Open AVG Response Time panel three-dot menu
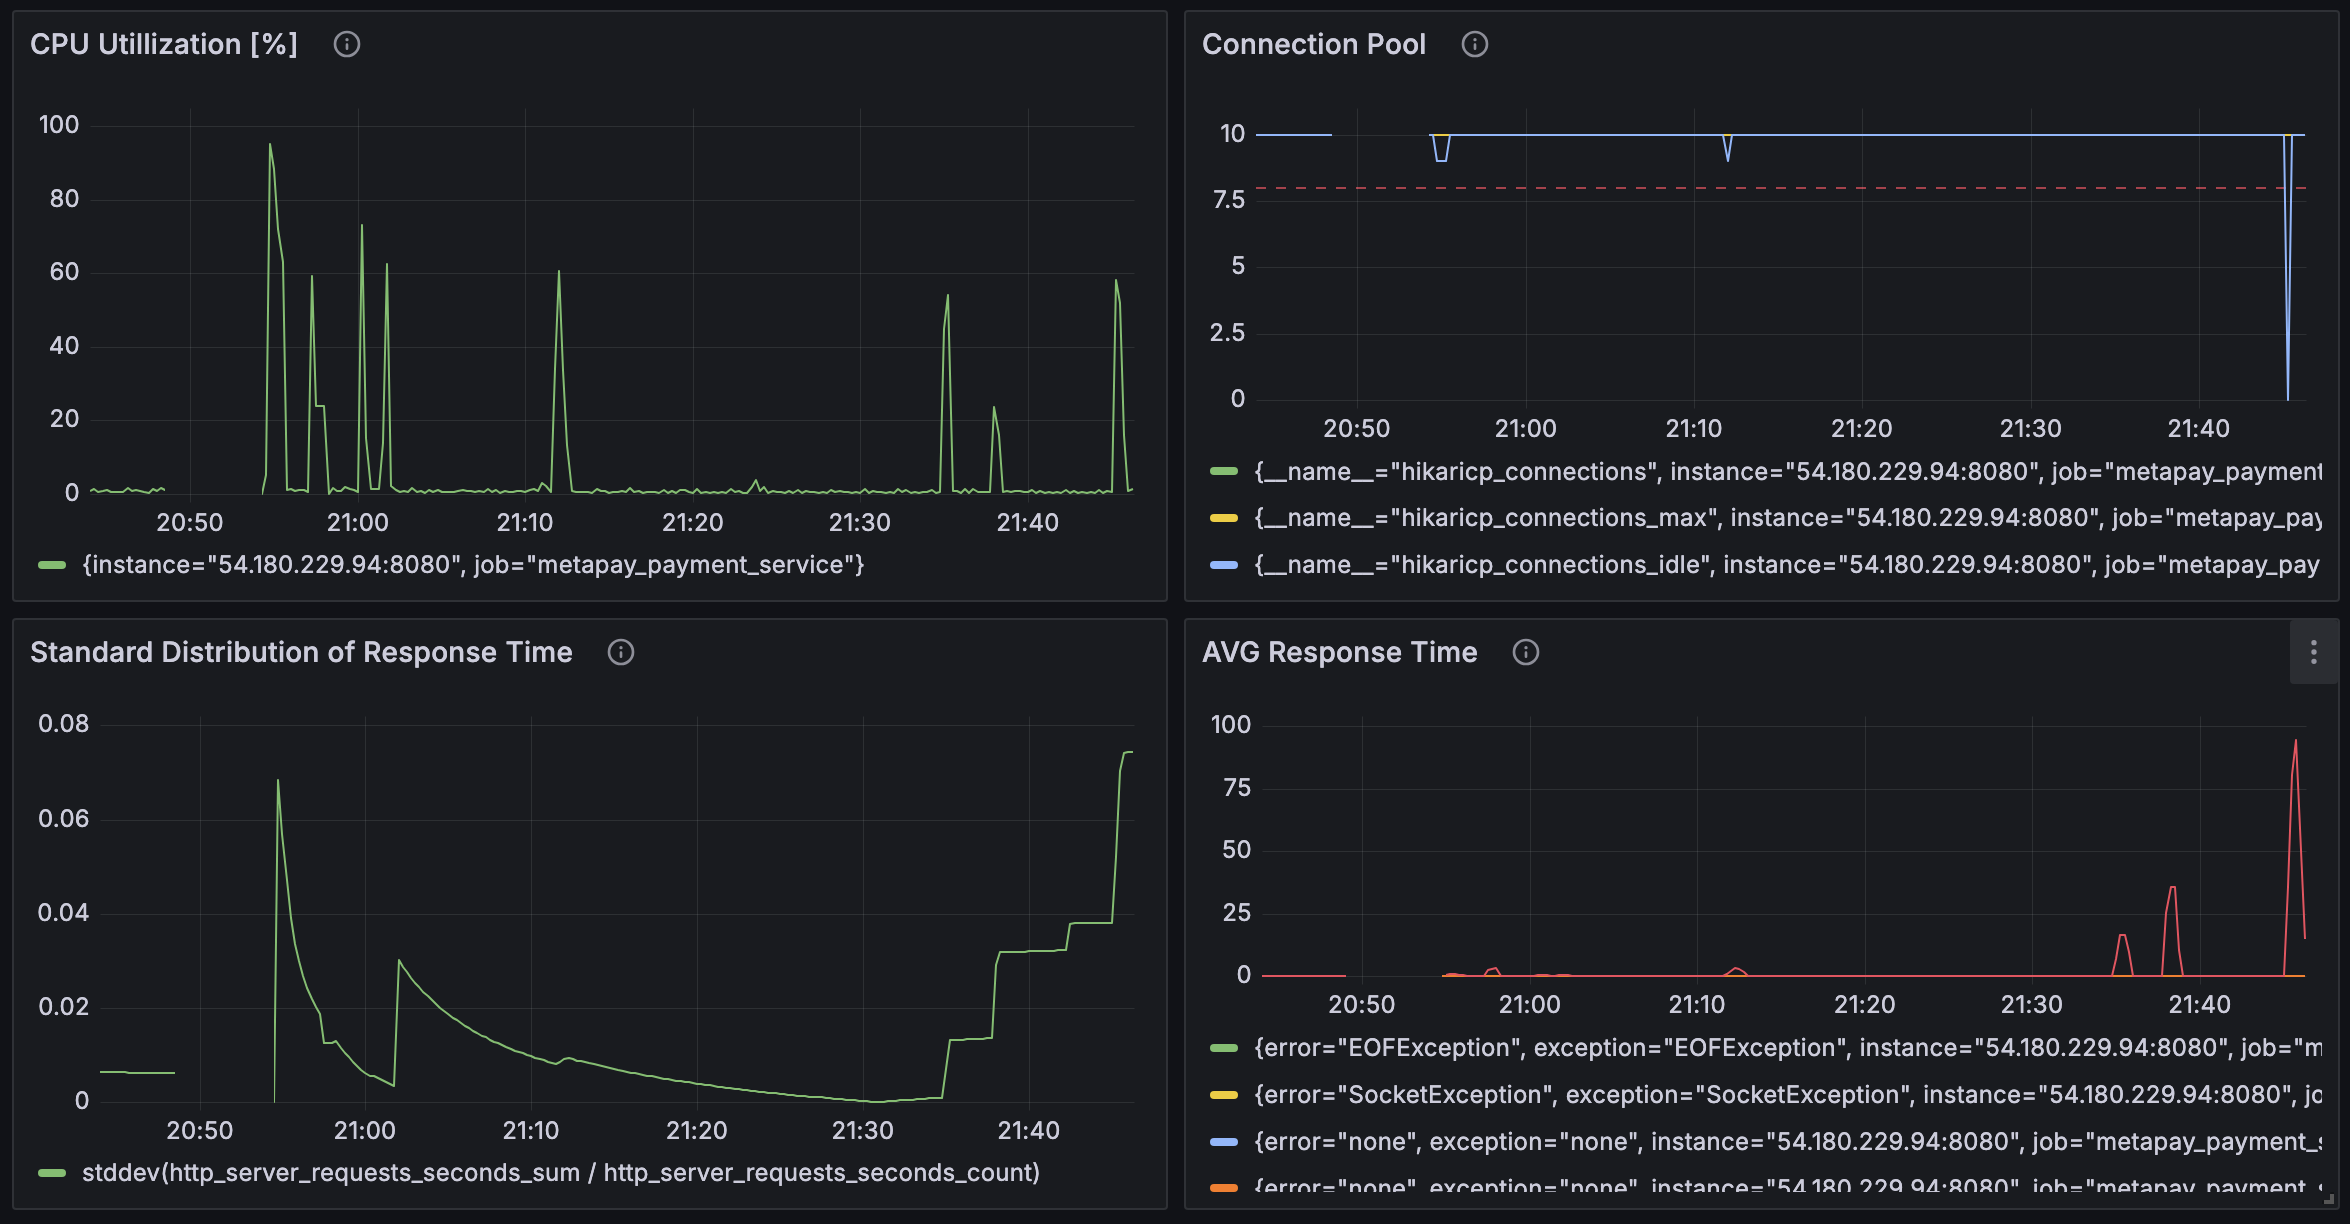The width and height of the screenshot is (2350, 1224). (2313, 652)
